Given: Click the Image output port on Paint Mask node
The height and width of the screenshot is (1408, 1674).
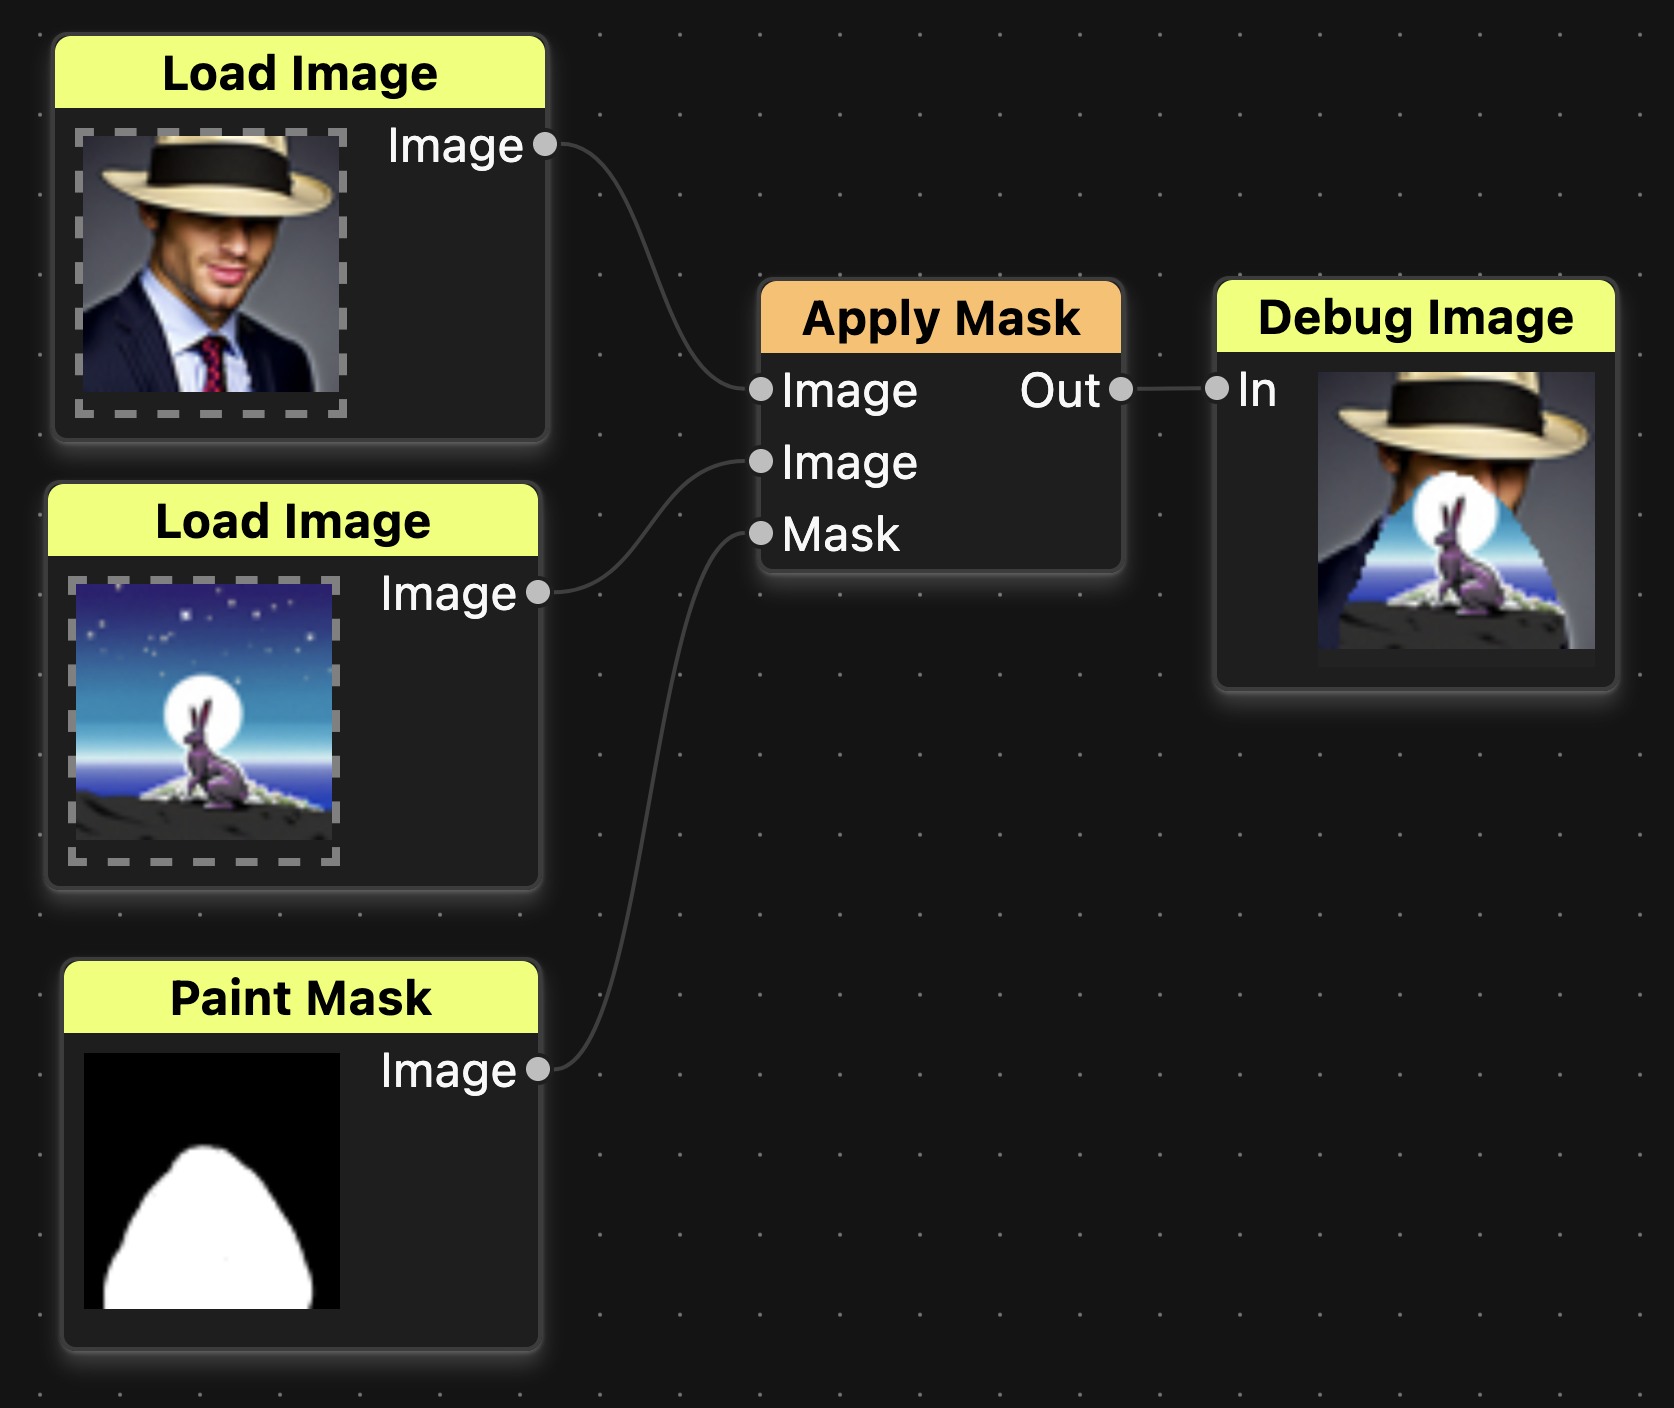Looking at the screenshot, I should [537, 1071].
